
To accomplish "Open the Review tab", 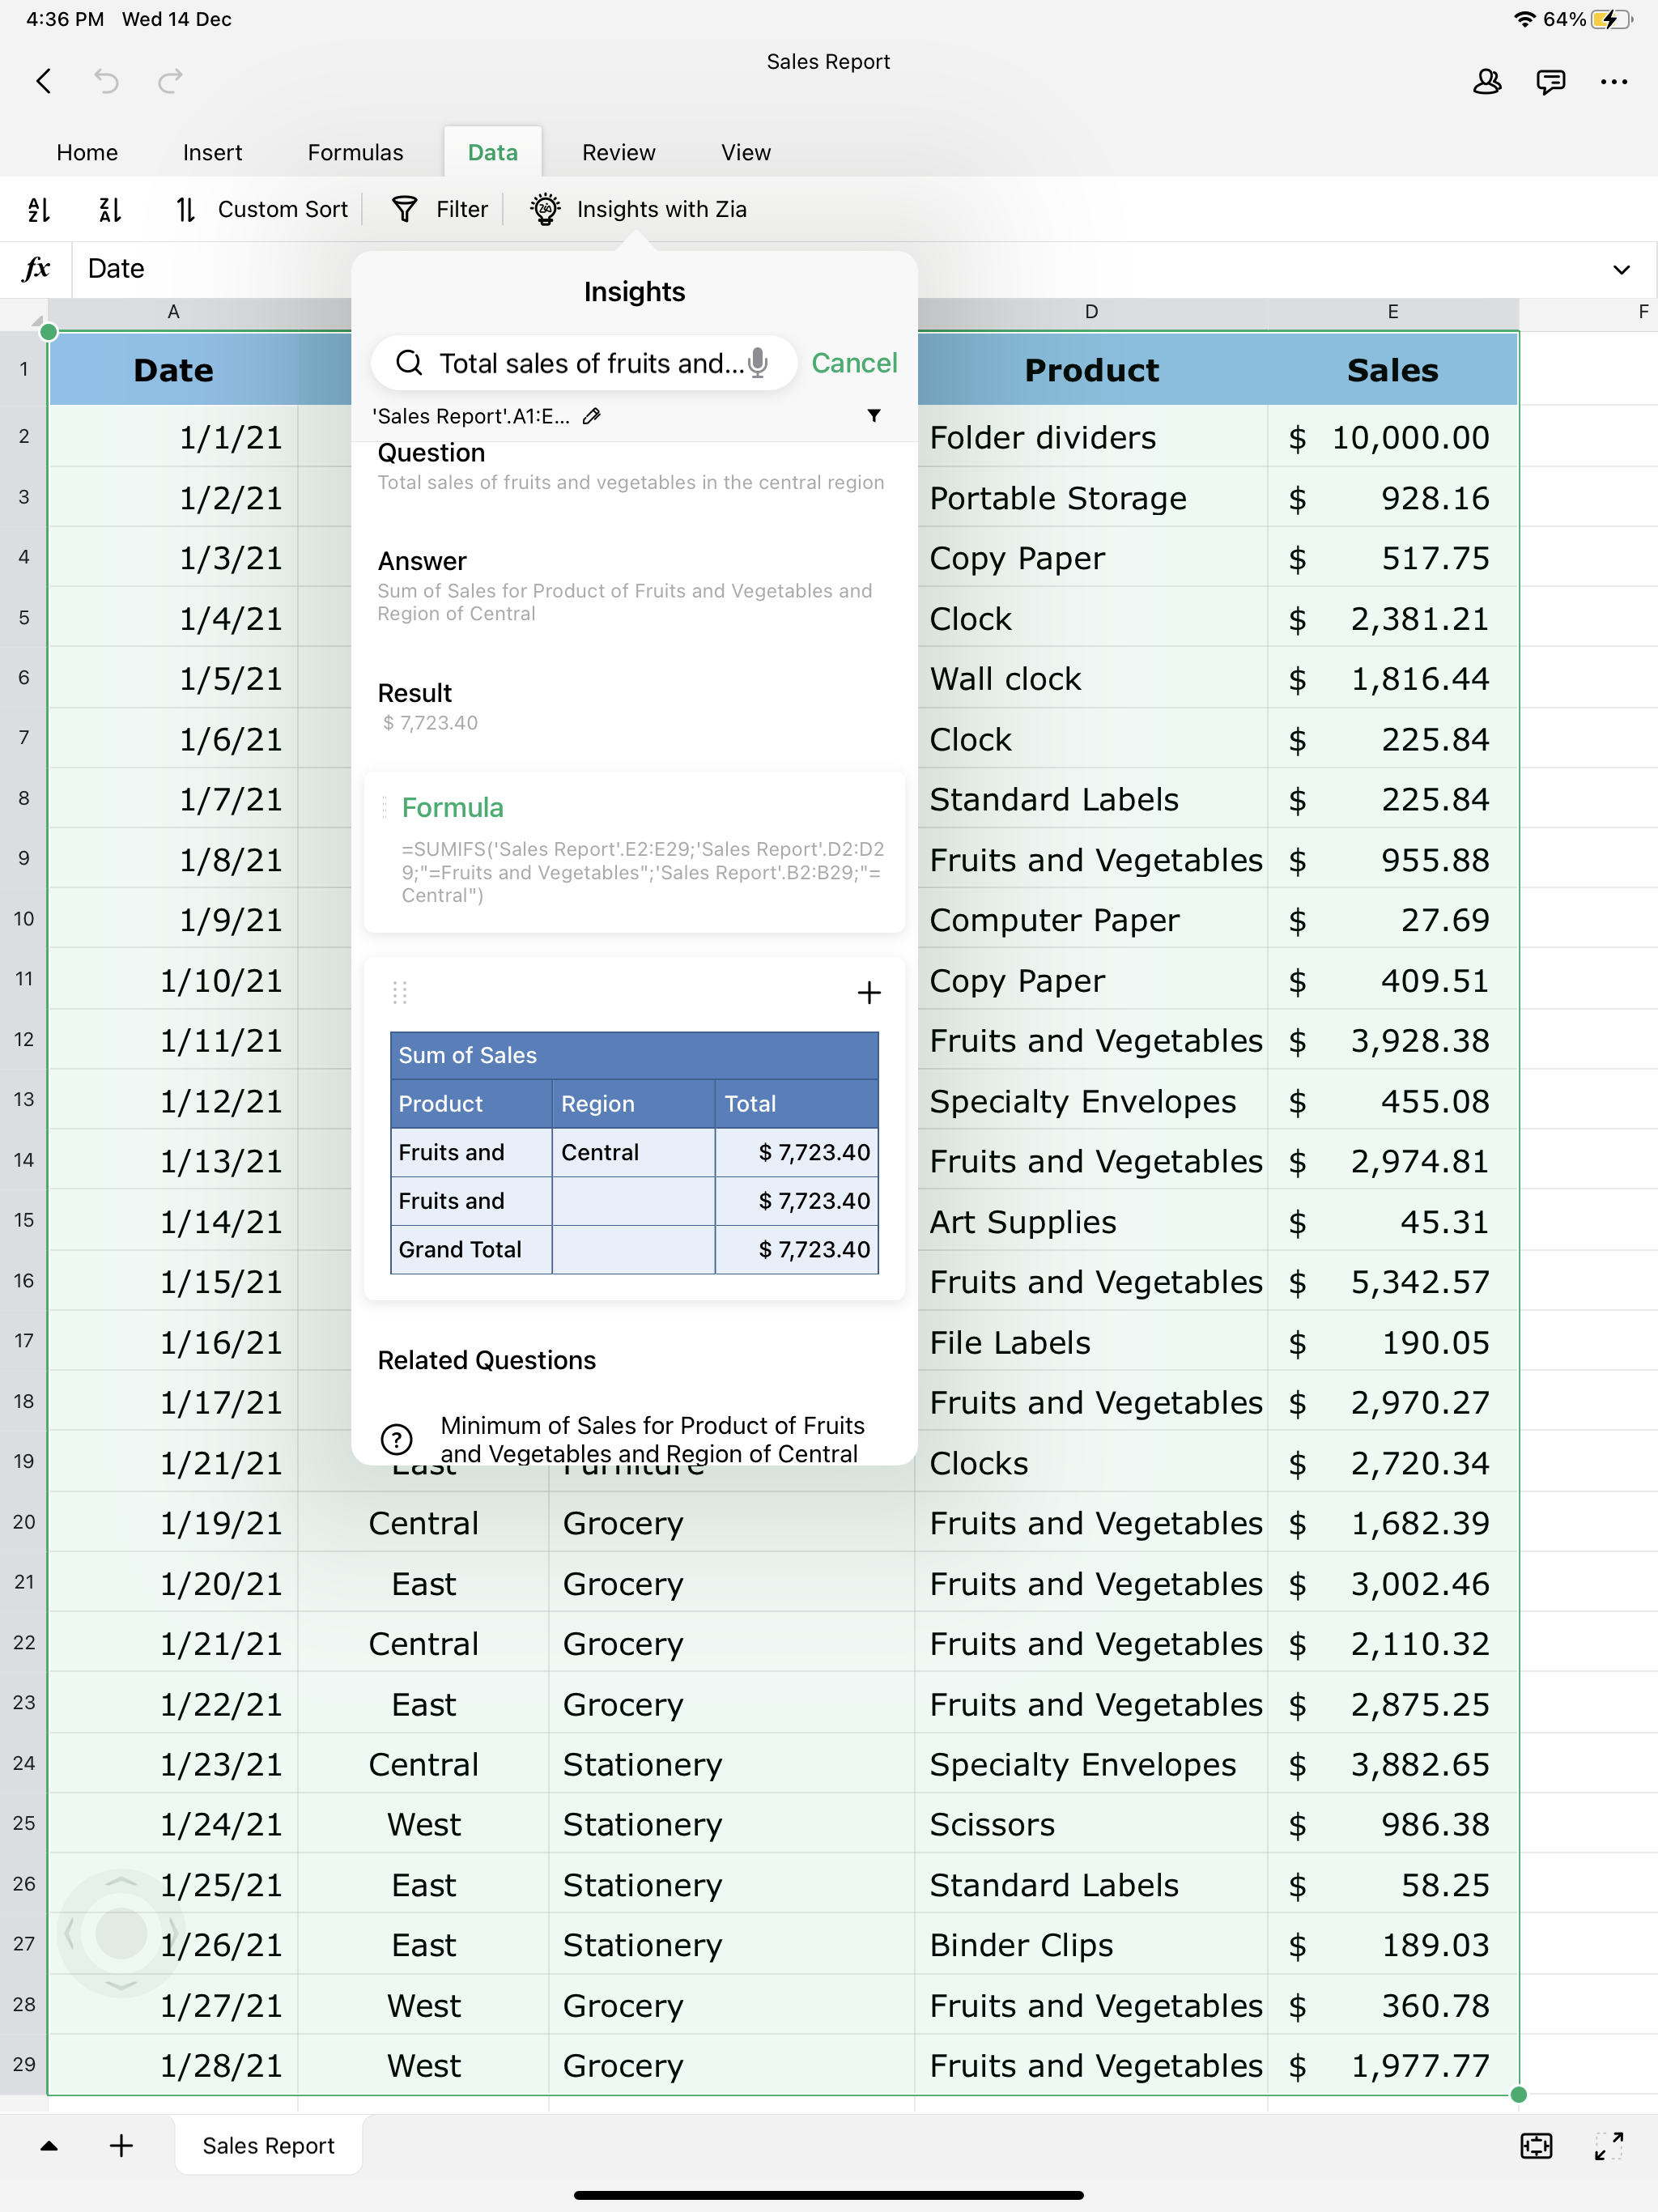I will pos(618,152).
